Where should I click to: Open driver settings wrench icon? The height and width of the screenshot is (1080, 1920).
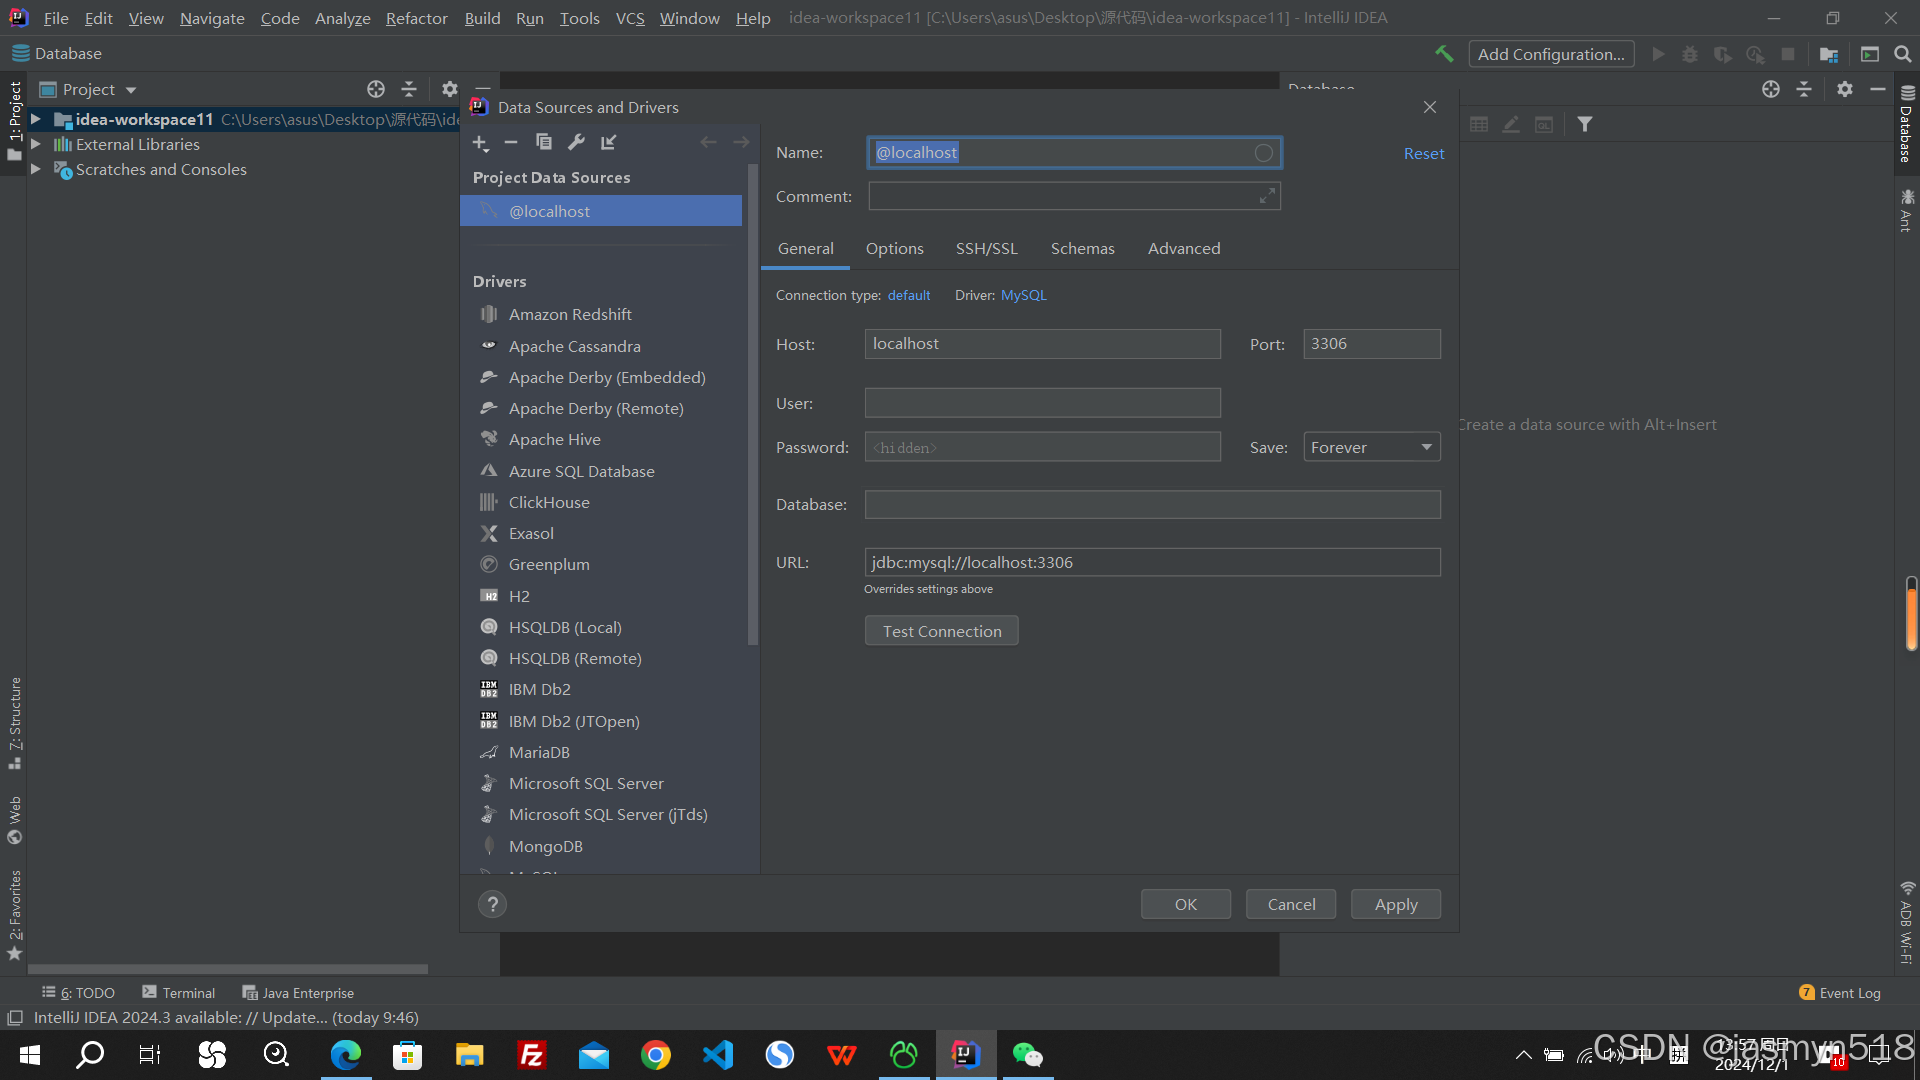click(576, 142)
